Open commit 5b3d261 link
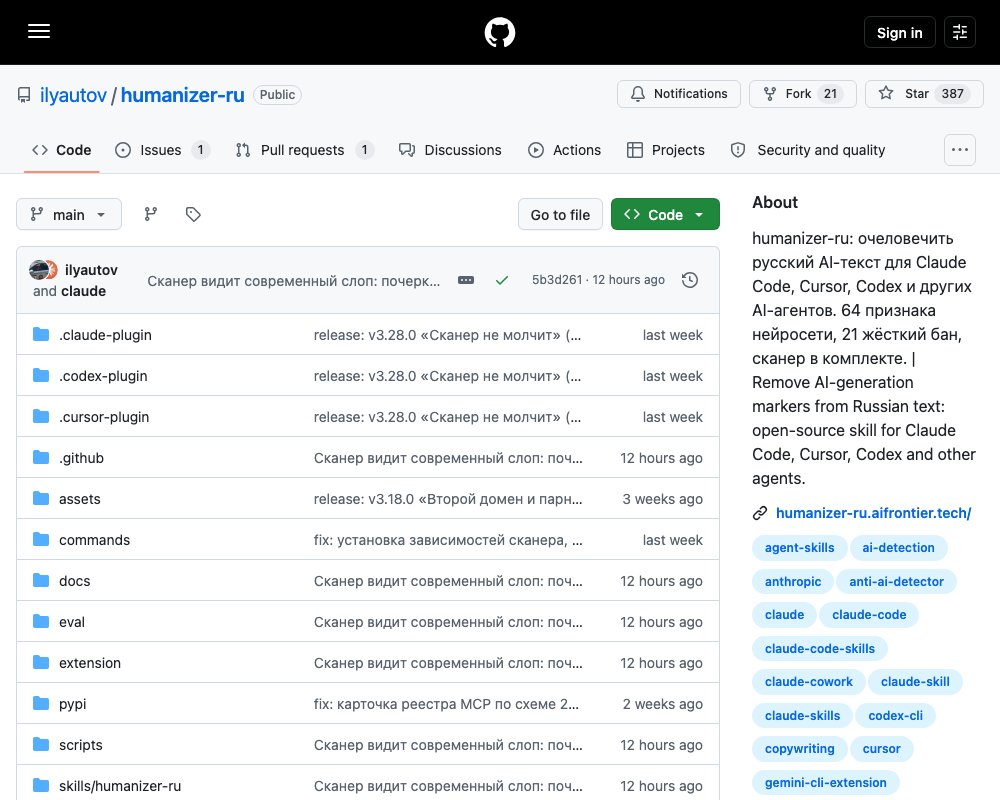Viewport: 1000px width, 800px height. [557, 279]
